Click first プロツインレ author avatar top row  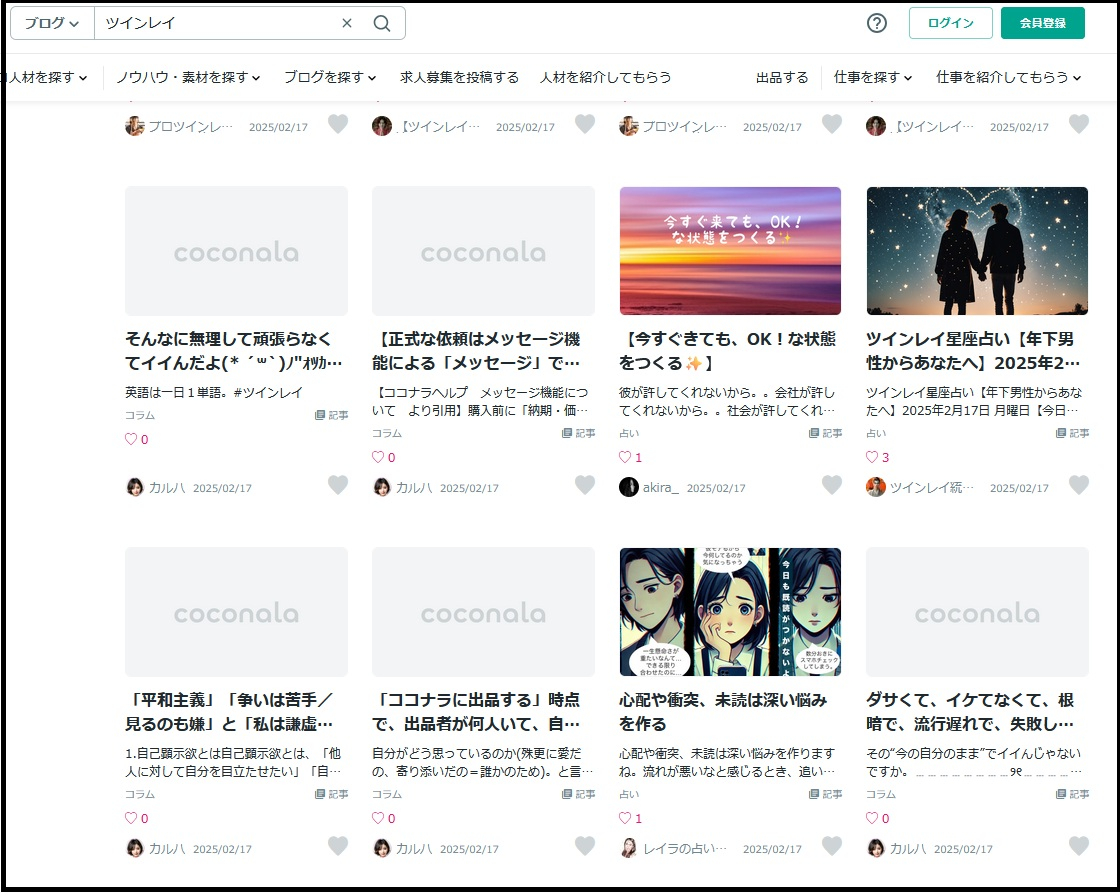[135, 126]
